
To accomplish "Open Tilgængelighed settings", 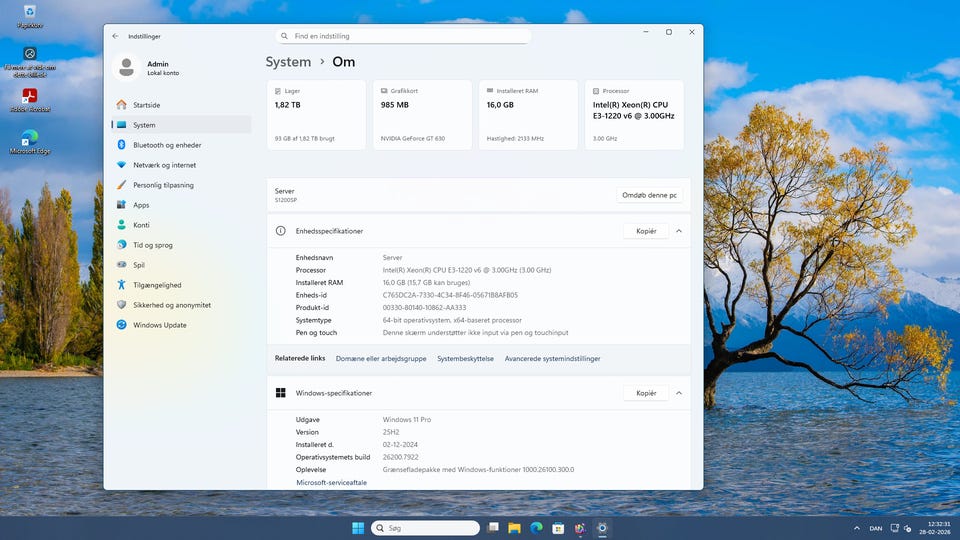I will point(157,285).
